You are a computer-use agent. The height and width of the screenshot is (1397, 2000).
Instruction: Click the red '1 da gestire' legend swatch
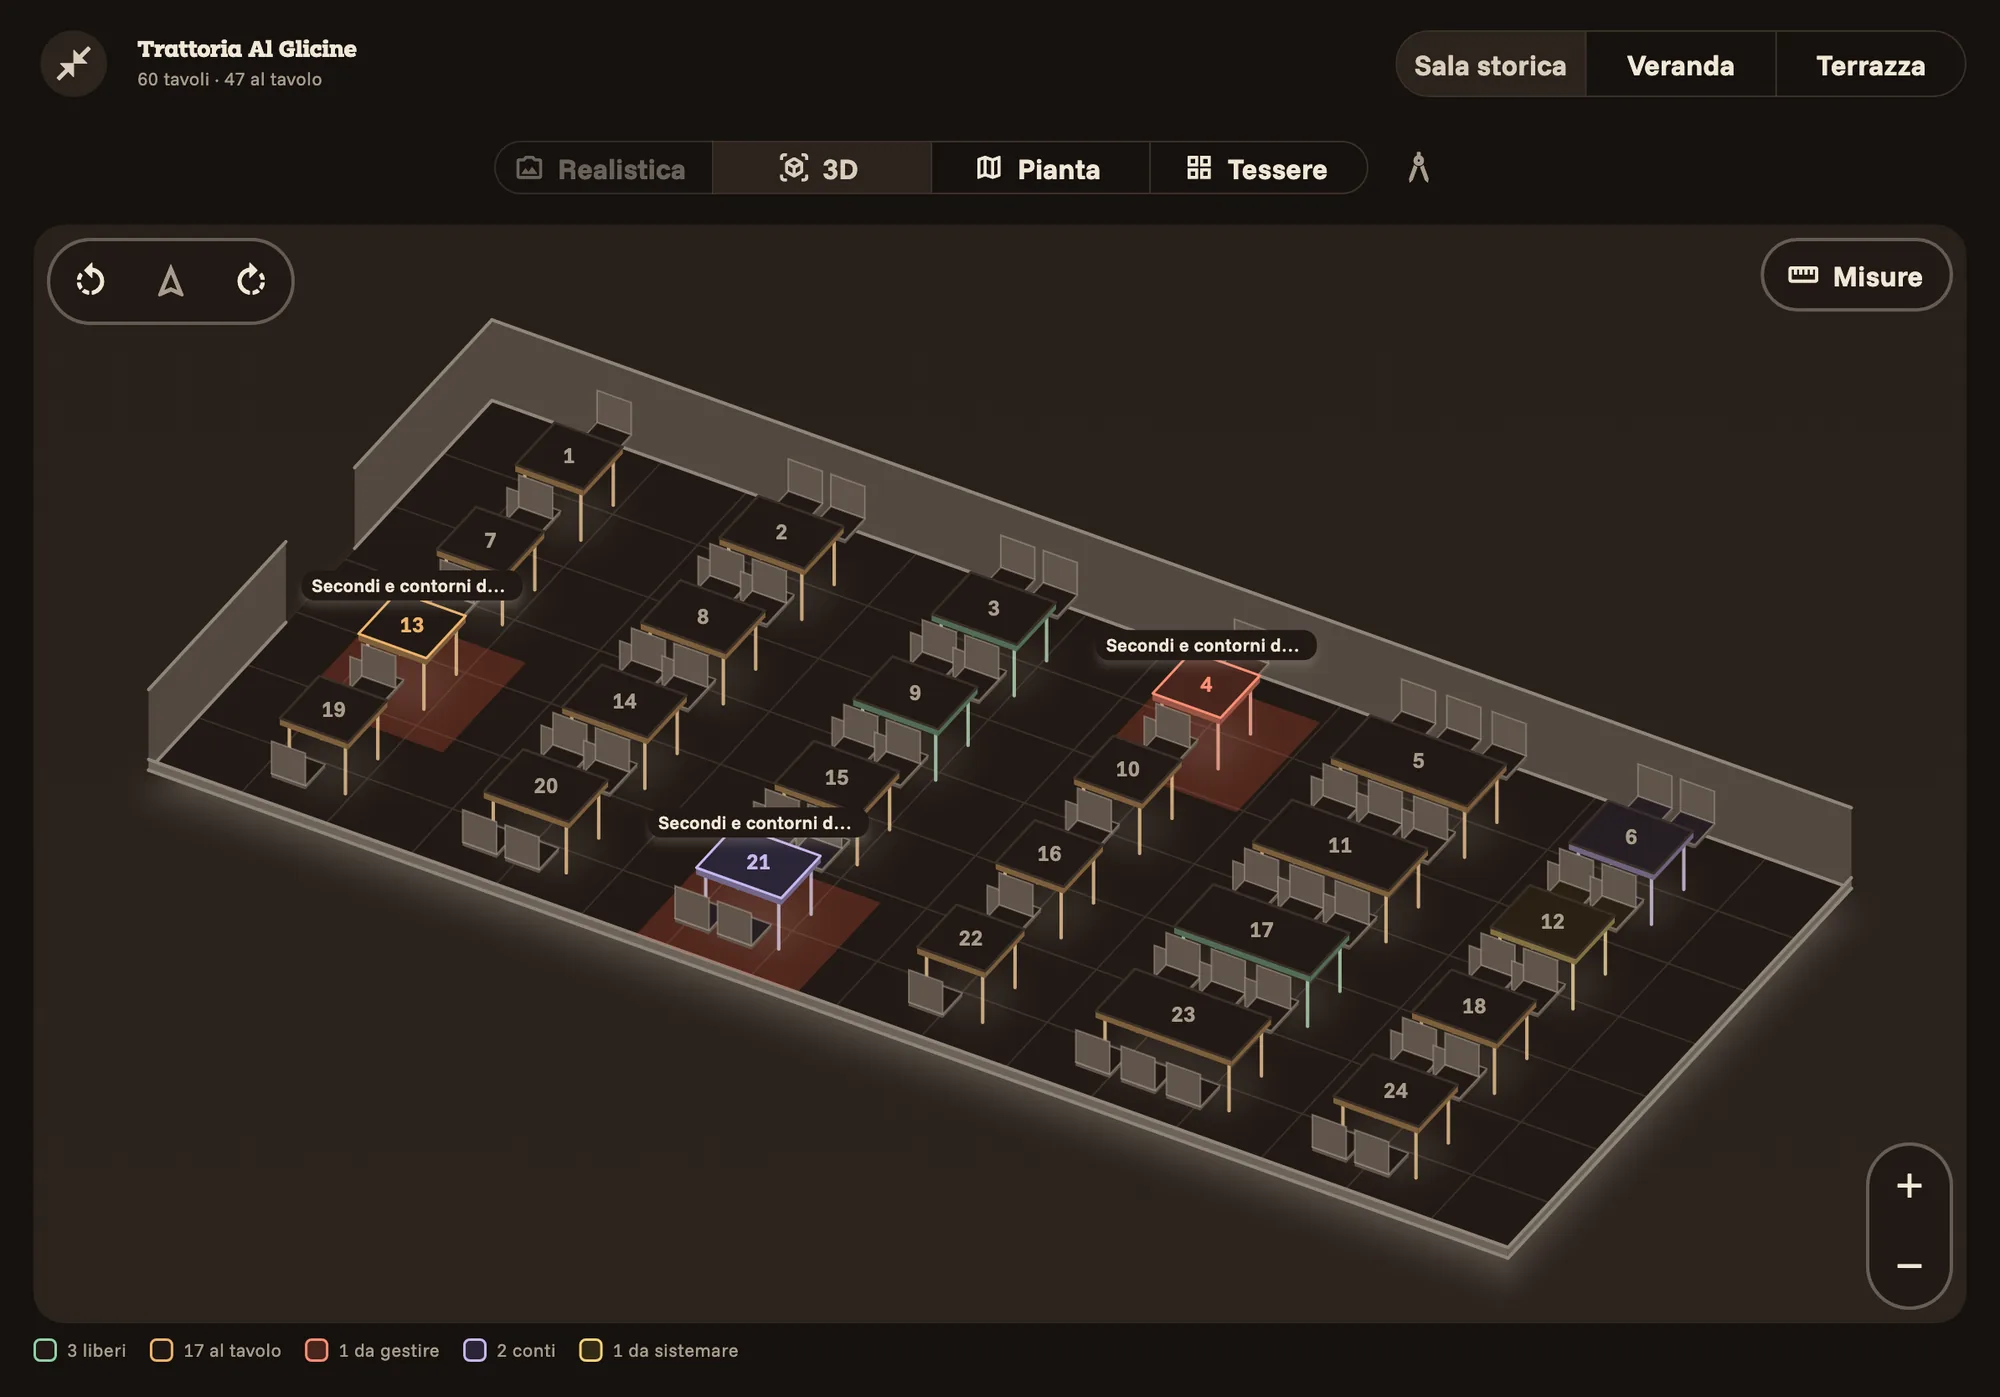tap(316, 1351)
